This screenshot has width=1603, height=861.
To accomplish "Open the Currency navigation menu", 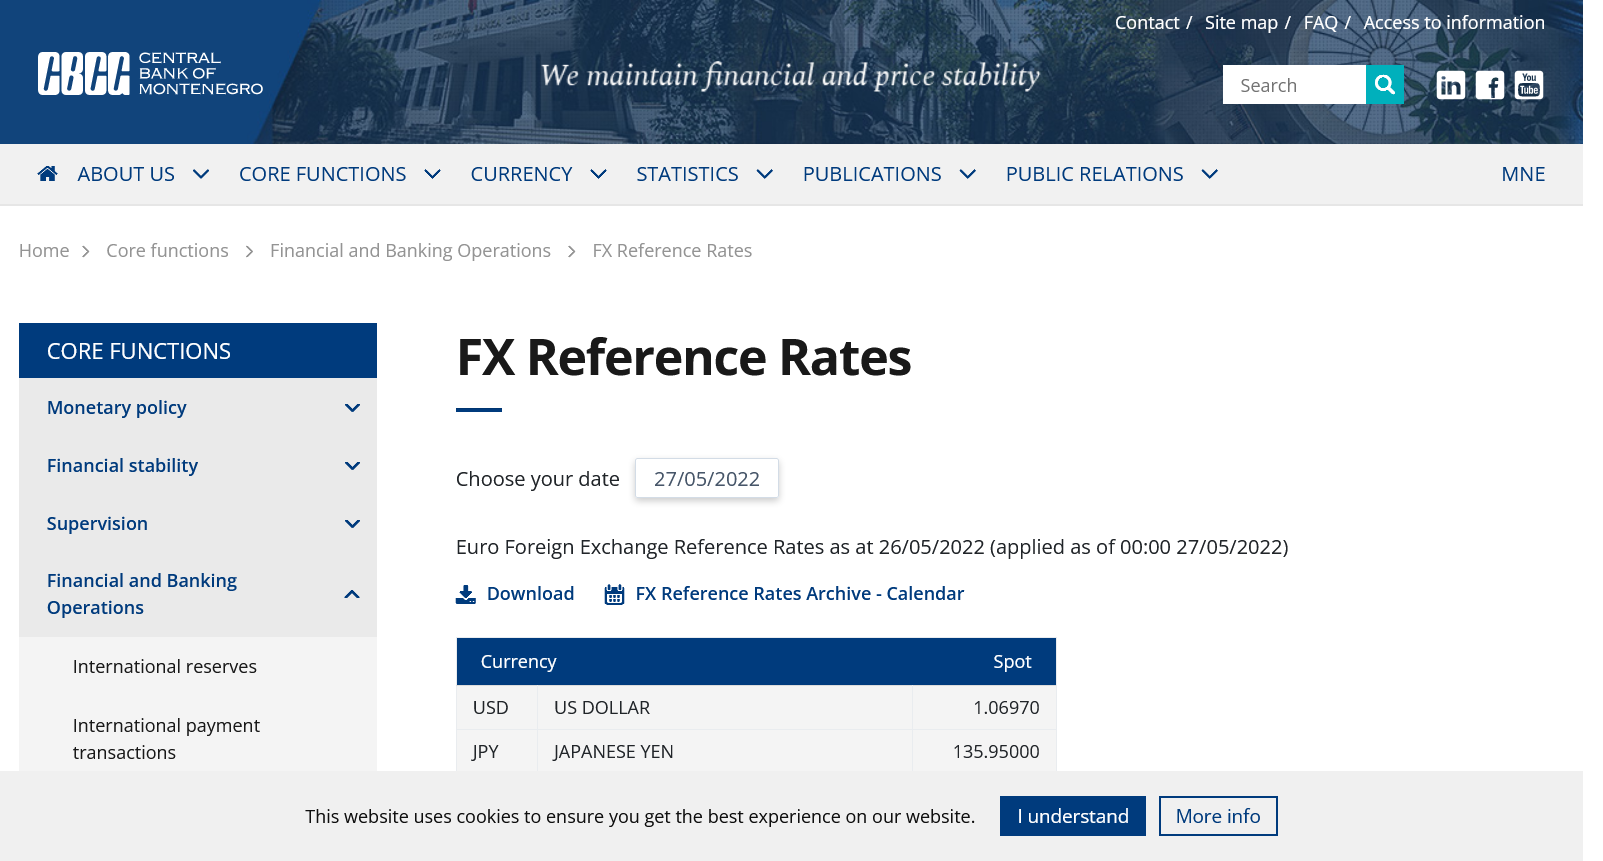I will pyautogui.click(x=538, y=175).
